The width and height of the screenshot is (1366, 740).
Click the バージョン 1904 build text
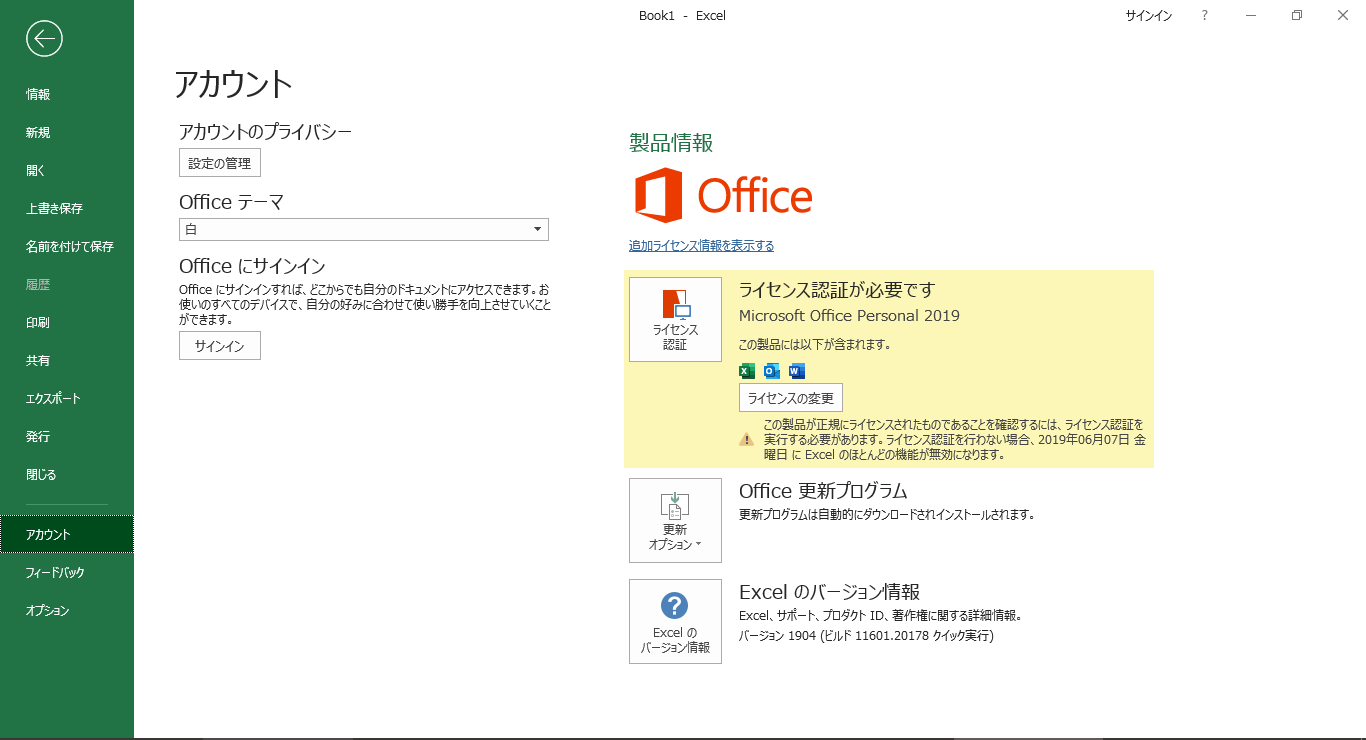click(x=866, y=635)
